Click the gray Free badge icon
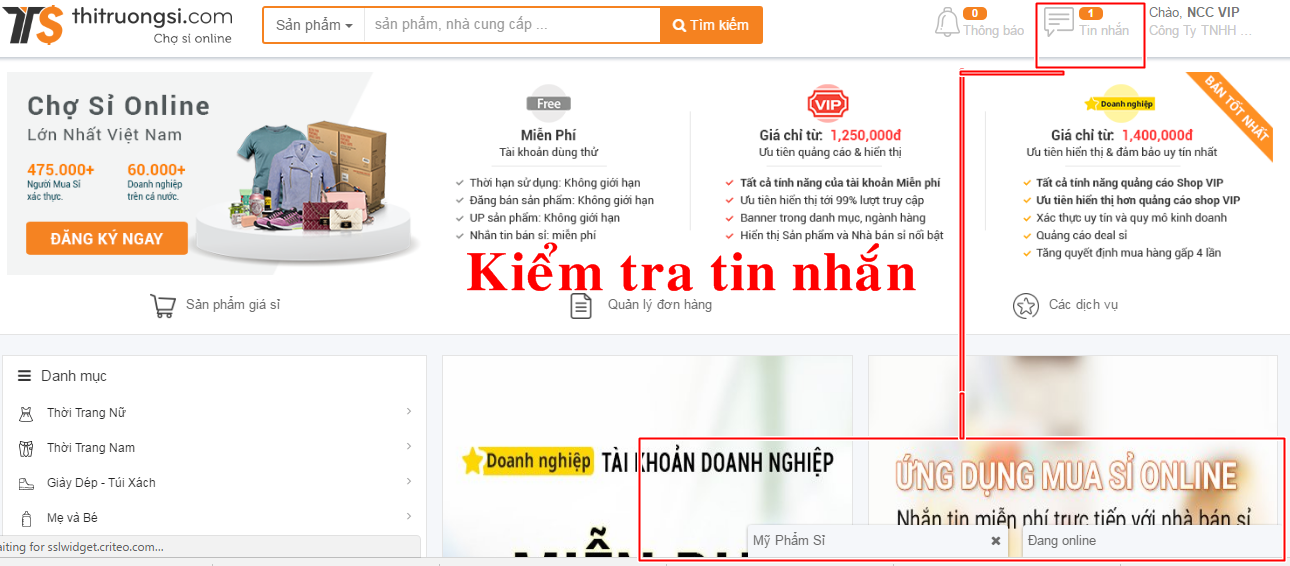The image size is (1290, 566). point(548,103)
